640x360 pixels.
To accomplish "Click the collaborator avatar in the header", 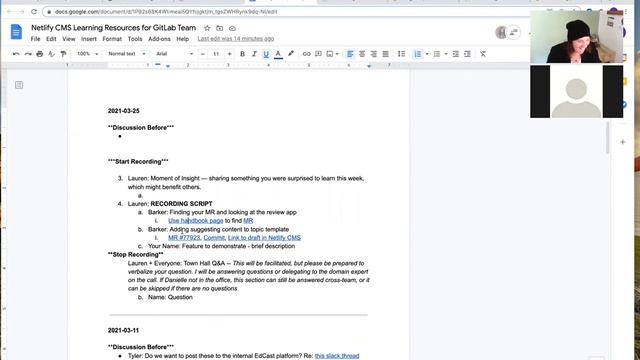I will coord(501,32).
